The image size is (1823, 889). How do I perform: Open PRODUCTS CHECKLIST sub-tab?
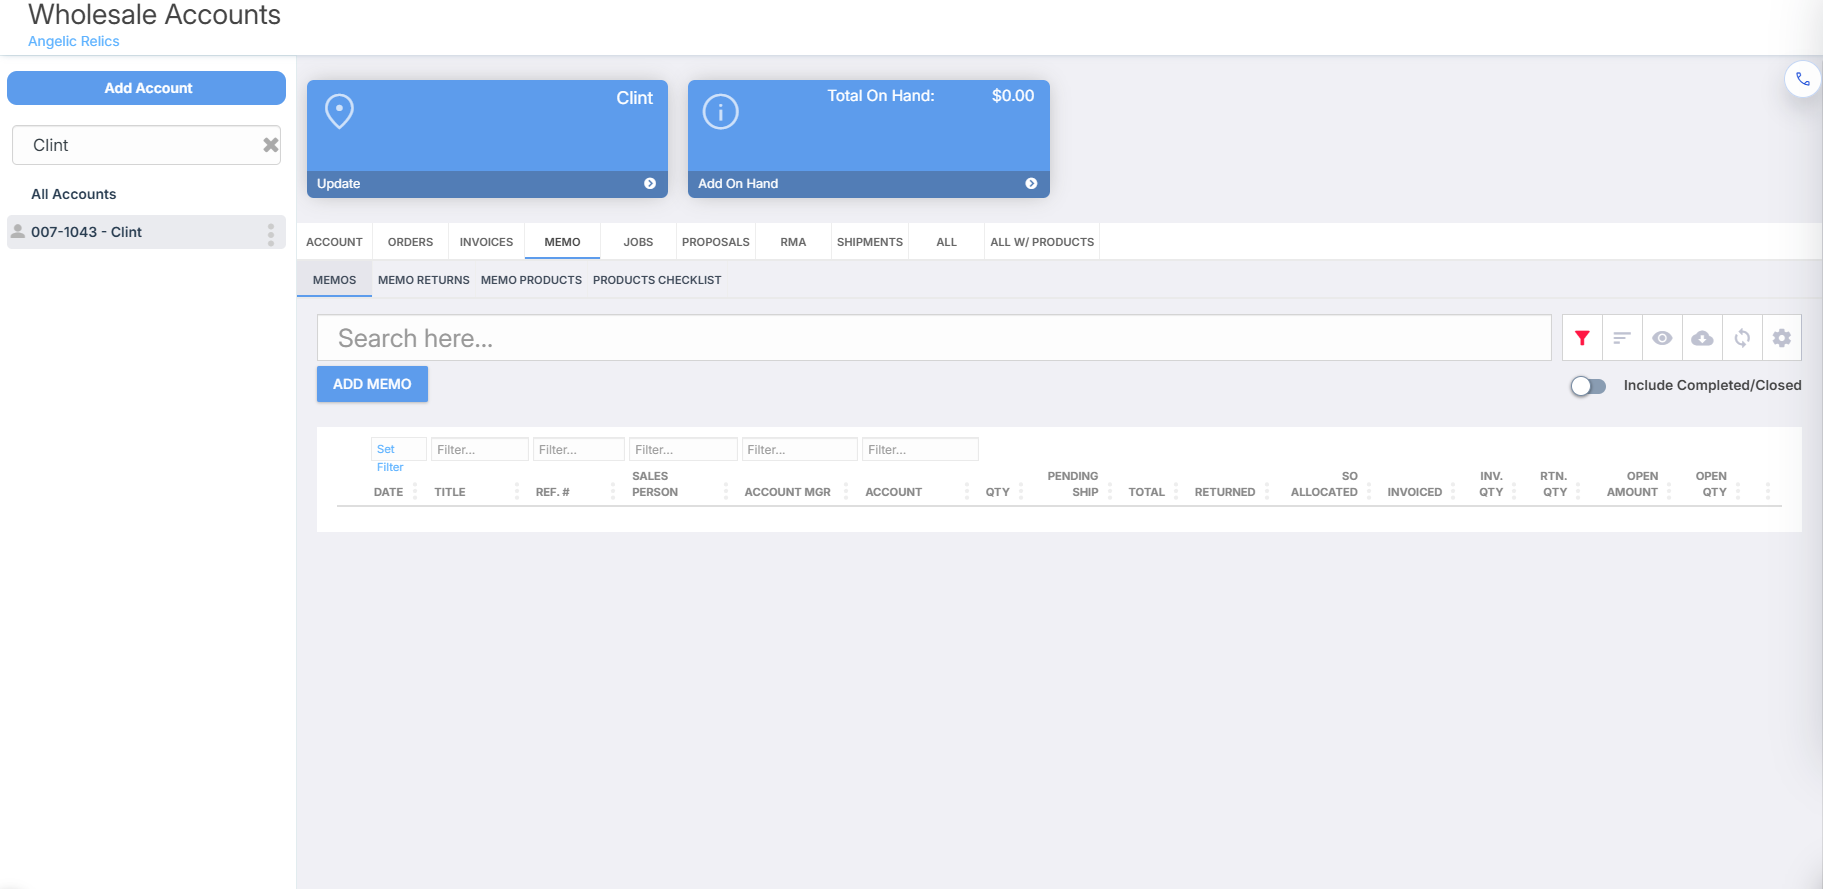tap(657, 280)
